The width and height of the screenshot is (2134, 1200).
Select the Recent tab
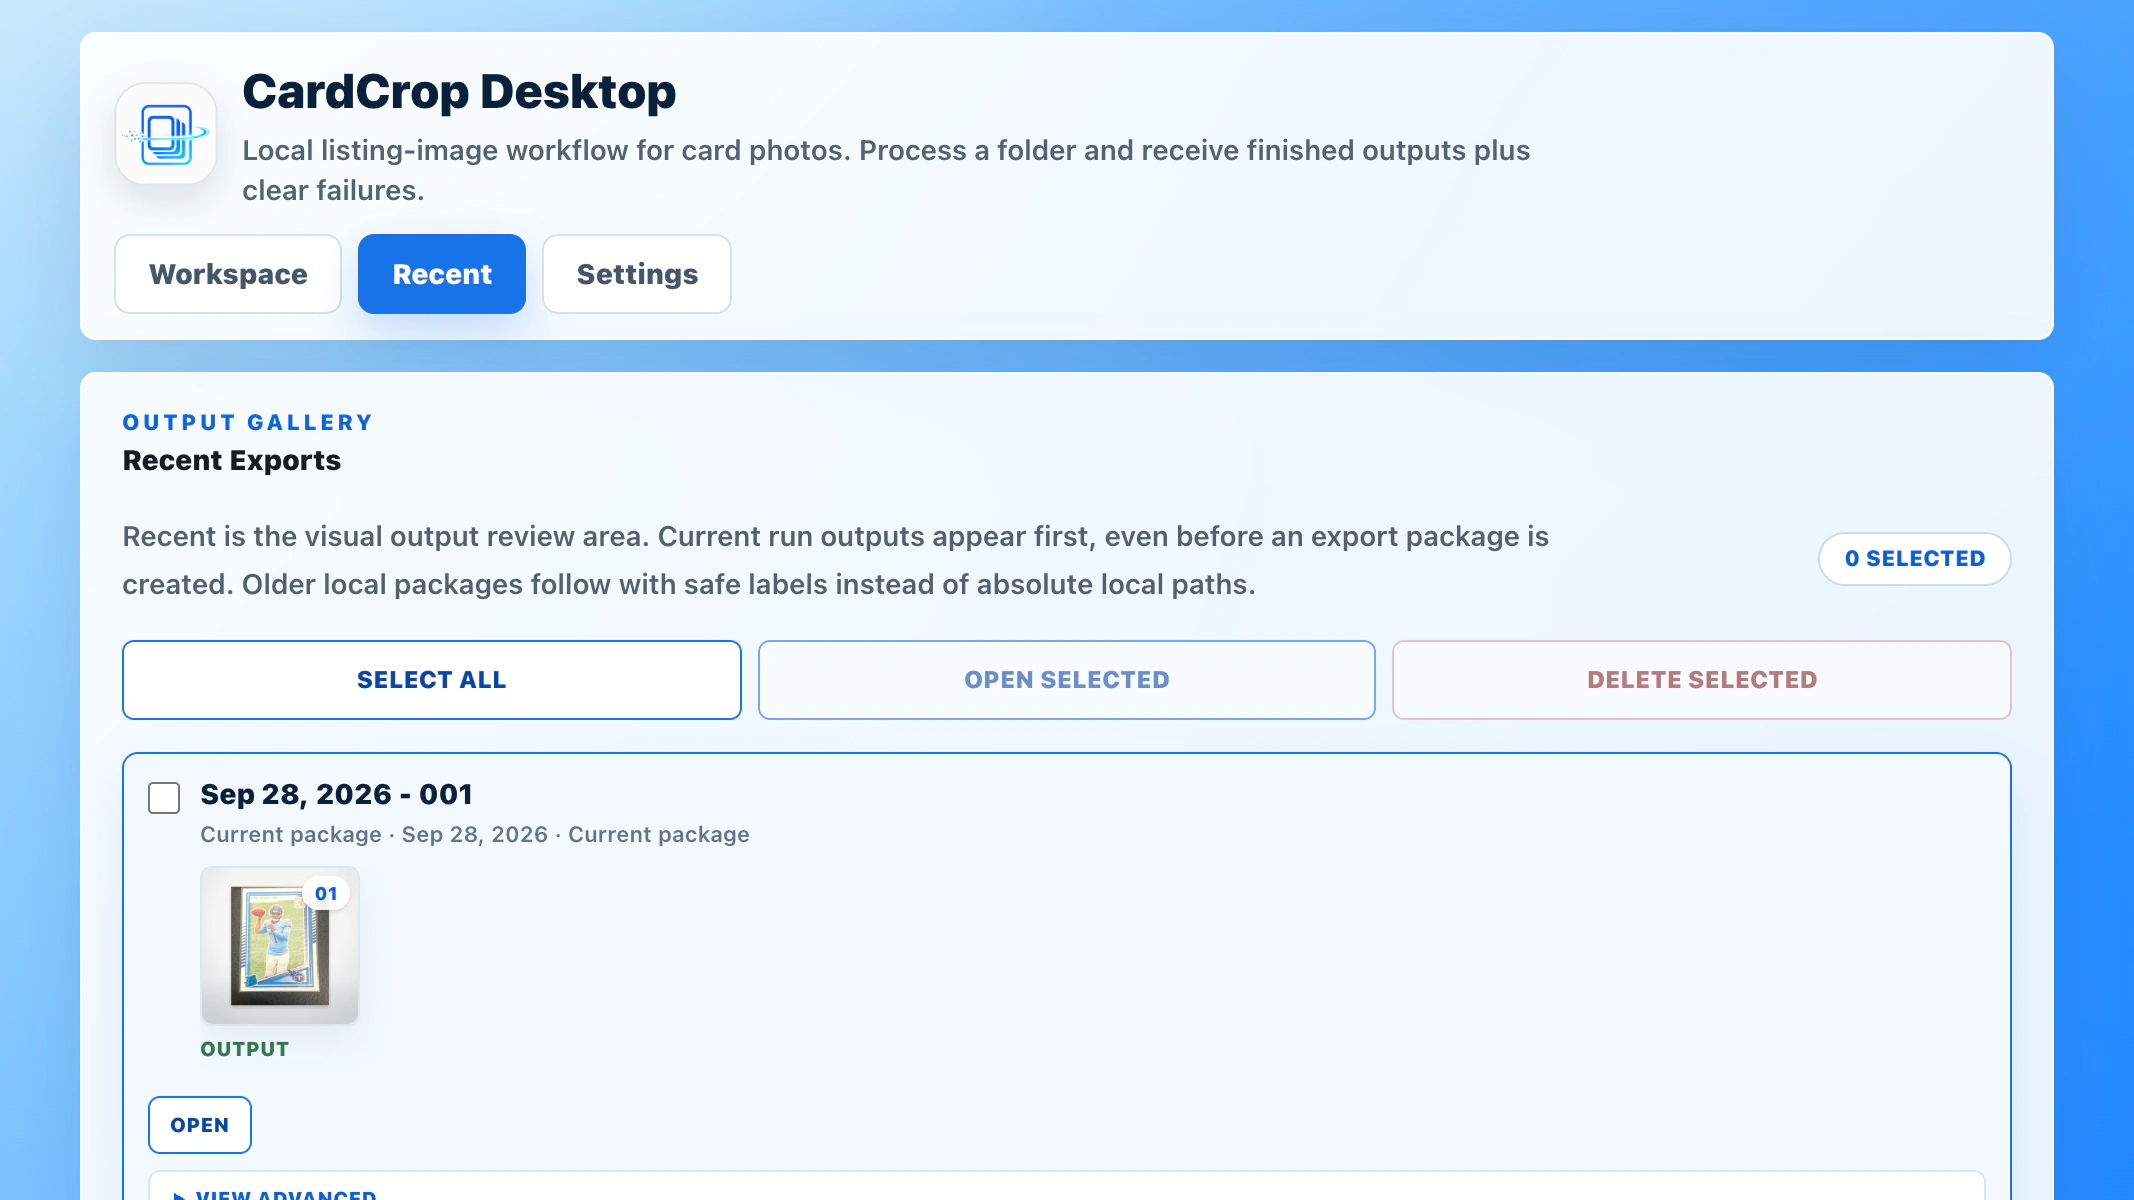point(442,274)
